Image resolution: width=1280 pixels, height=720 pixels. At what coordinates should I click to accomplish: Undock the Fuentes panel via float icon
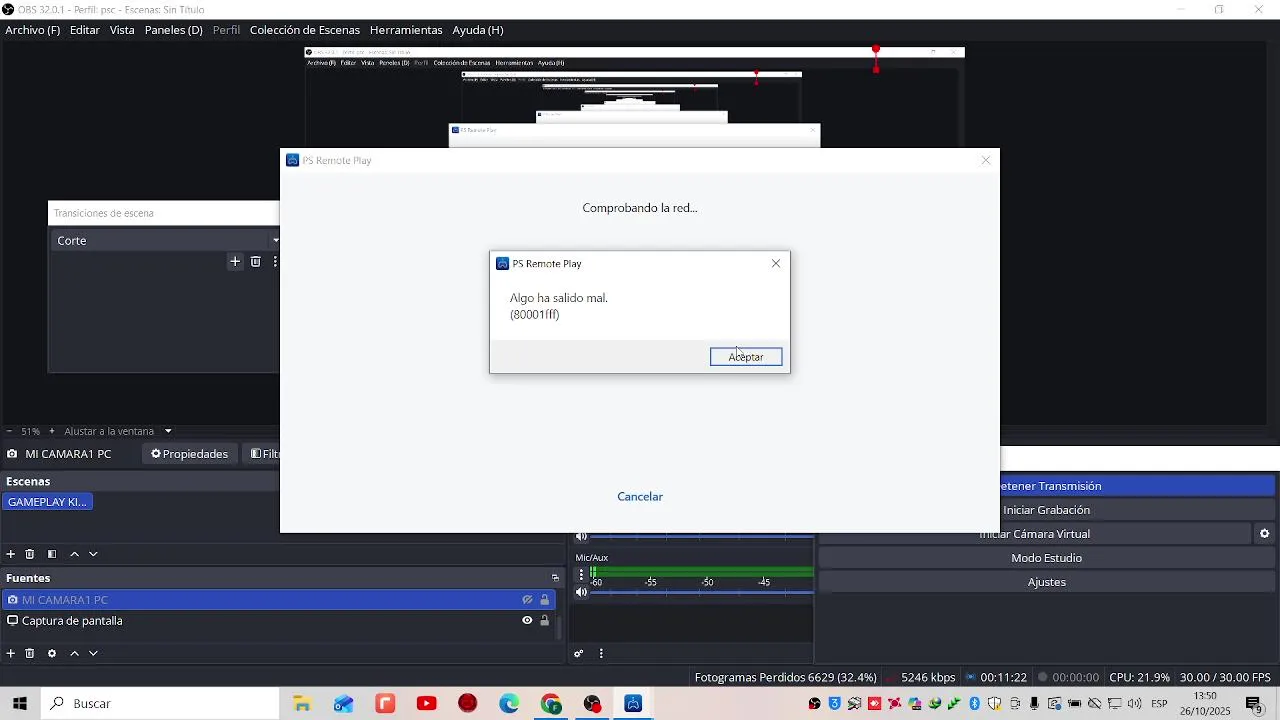point(555,578)
